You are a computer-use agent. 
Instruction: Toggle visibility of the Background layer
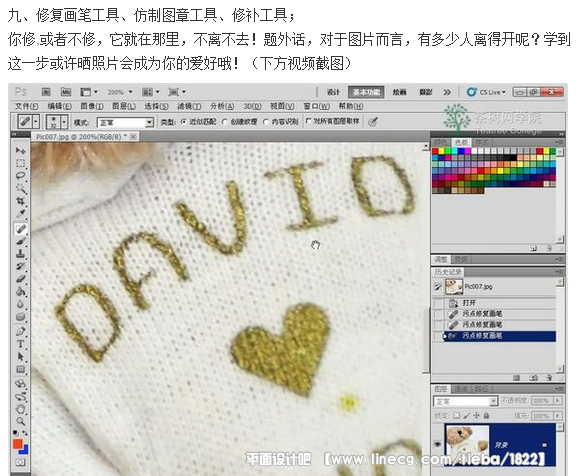[x=438, y=444]
